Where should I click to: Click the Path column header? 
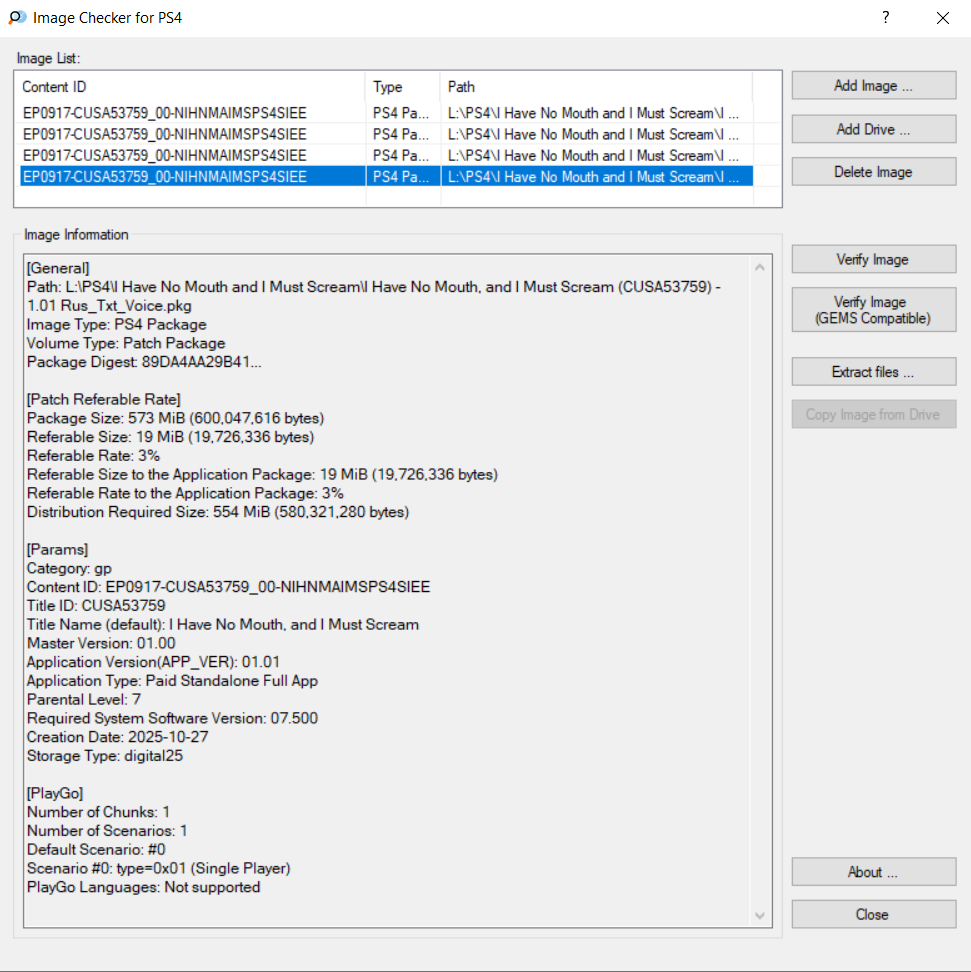595,87
